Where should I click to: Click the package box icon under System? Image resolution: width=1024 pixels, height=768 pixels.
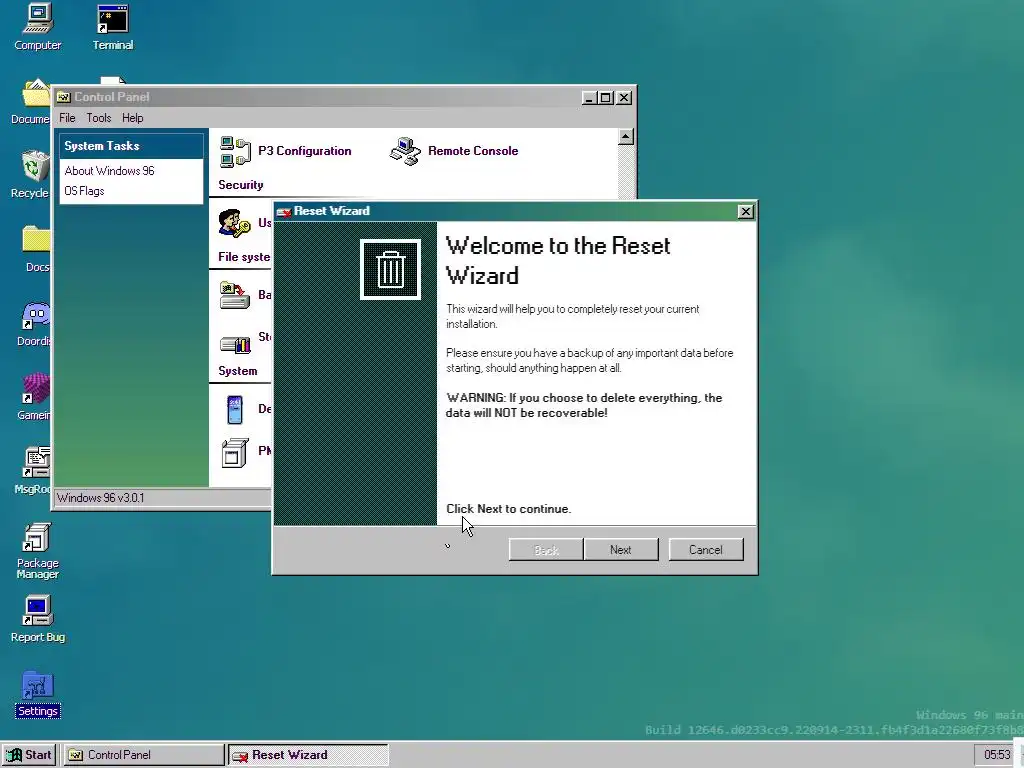point(234,453)
